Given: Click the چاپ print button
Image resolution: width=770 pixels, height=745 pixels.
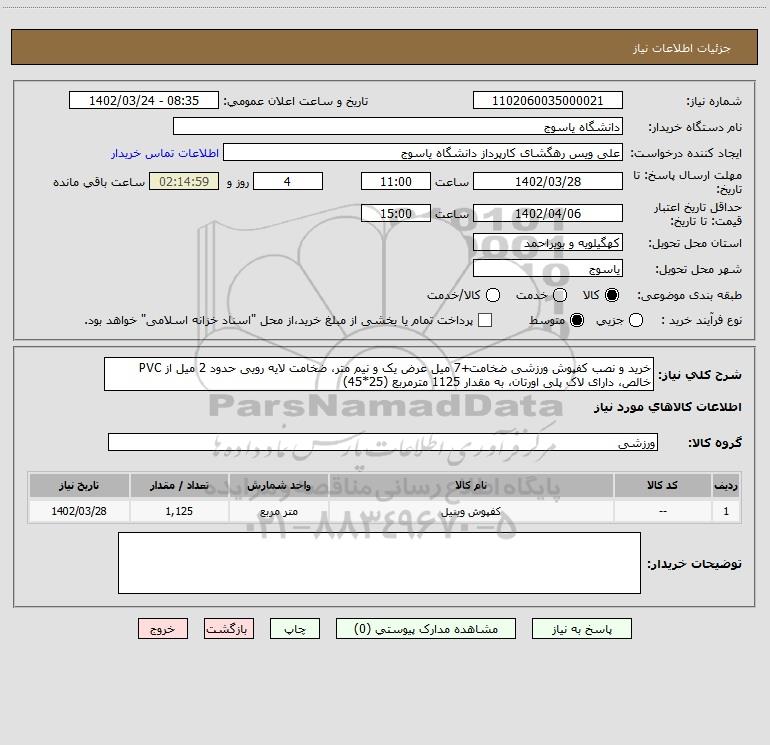Looking at the screenshot, I should [295, 629].
